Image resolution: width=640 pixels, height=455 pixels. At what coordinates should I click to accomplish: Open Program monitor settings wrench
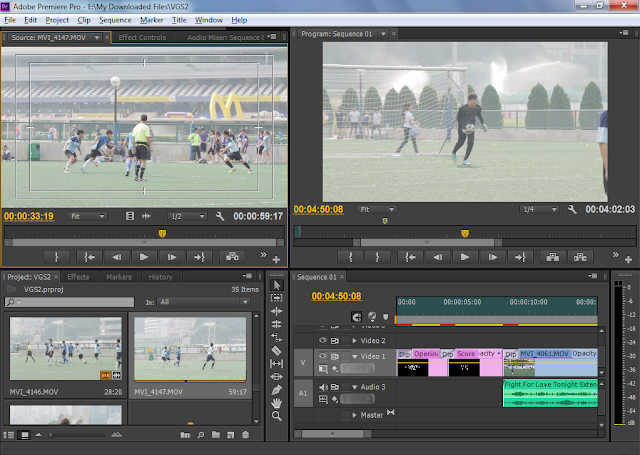572,209
